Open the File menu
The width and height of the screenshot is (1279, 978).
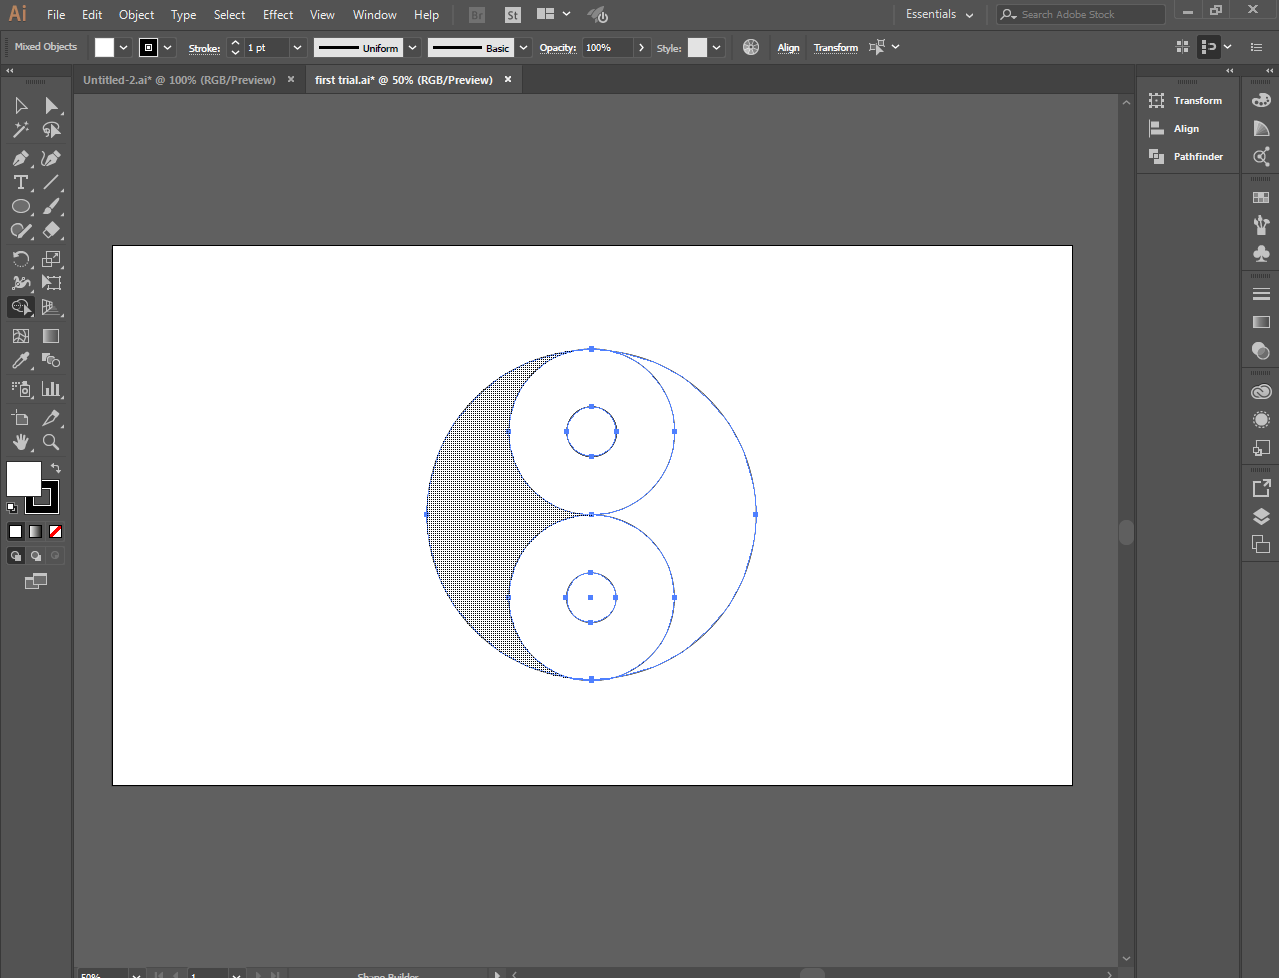pos(56,15)
